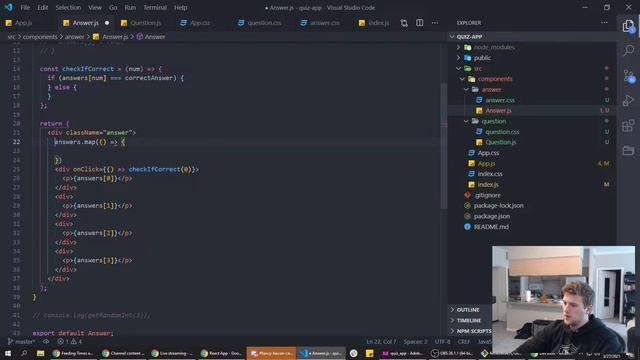Open errors and warnings count in status bar
The width and height of the screenshot is (640, 360).
pos(70,342)
